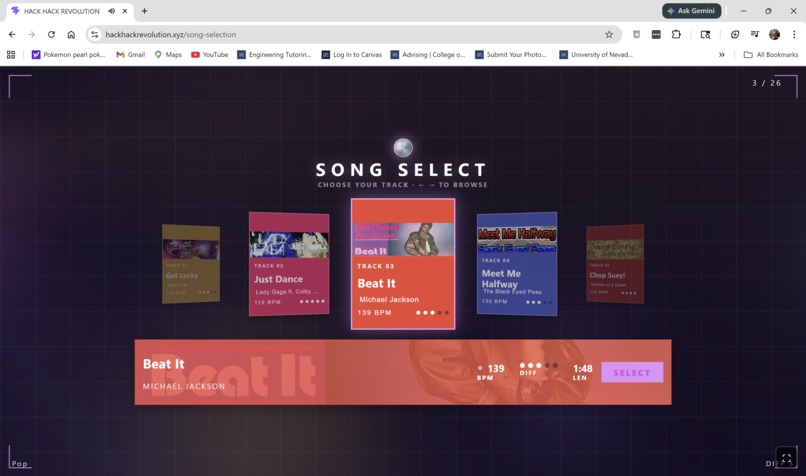Screen dimensions: 806x476
Task: Click the 3 / 26 track counter
Action: (x=766, y=83)
